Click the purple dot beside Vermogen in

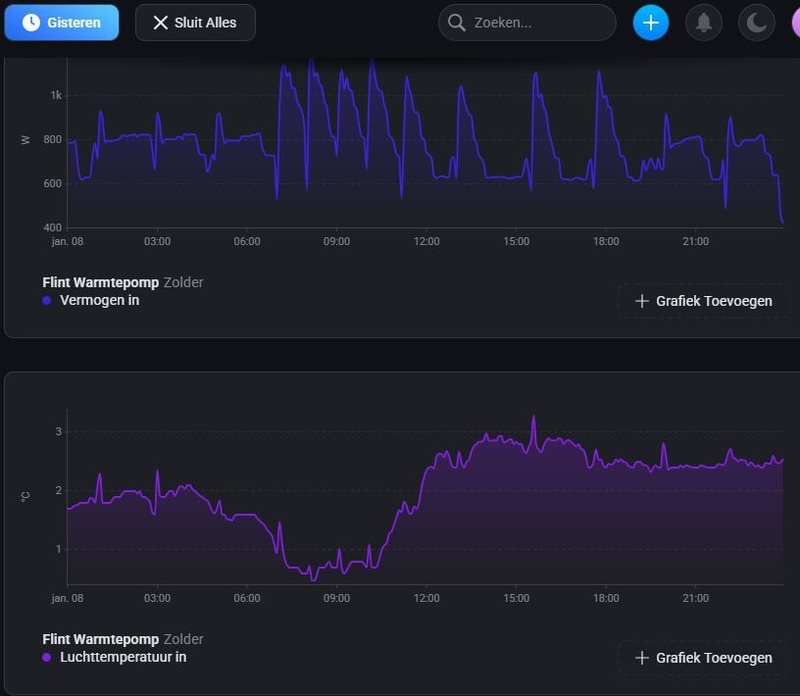[x=47, y=300]
